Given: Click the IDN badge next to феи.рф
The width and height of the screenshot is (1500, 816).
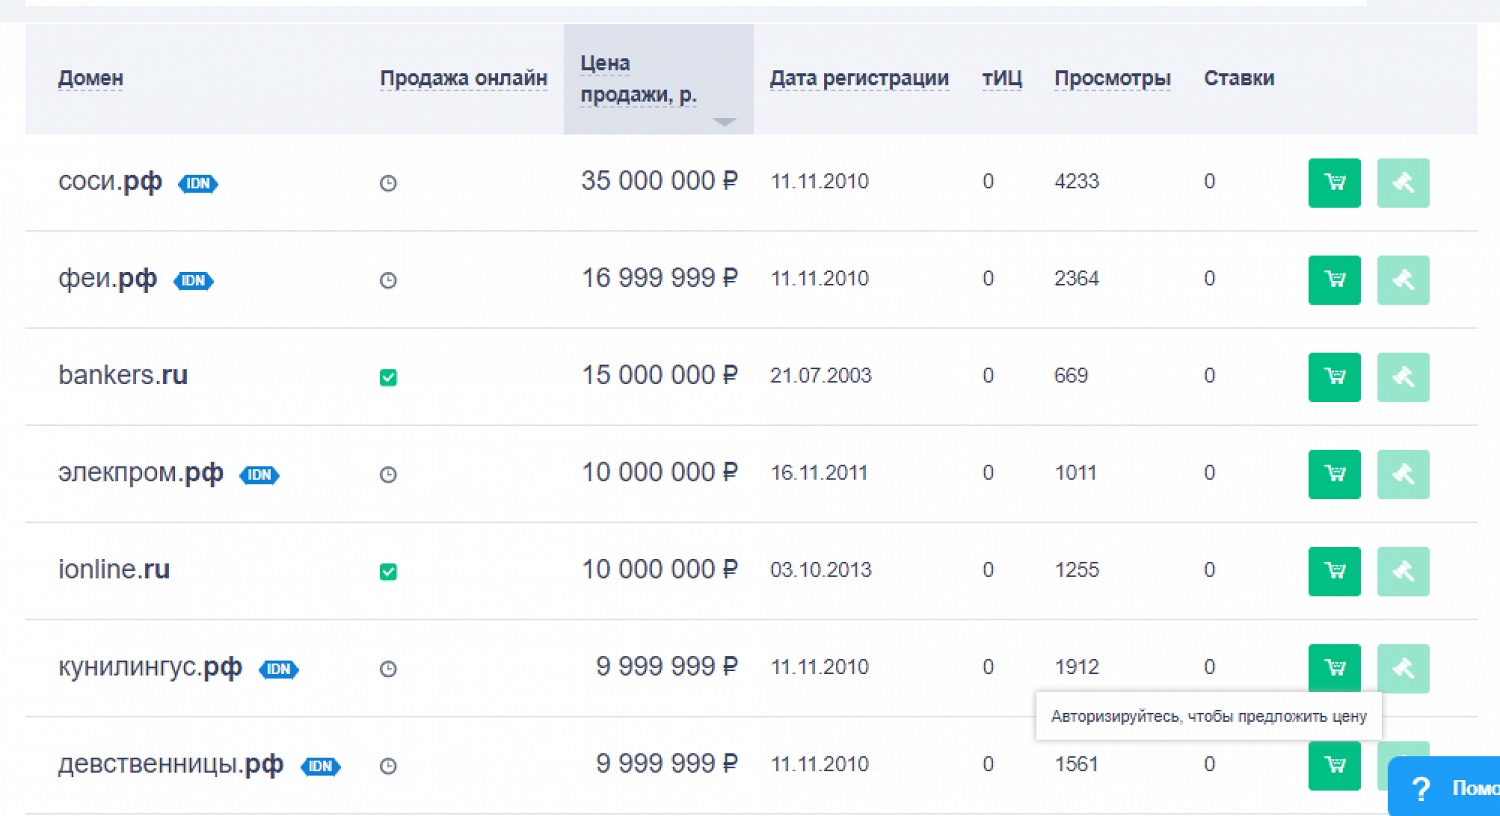Looking at the screenshot, I should pos(194,280).
